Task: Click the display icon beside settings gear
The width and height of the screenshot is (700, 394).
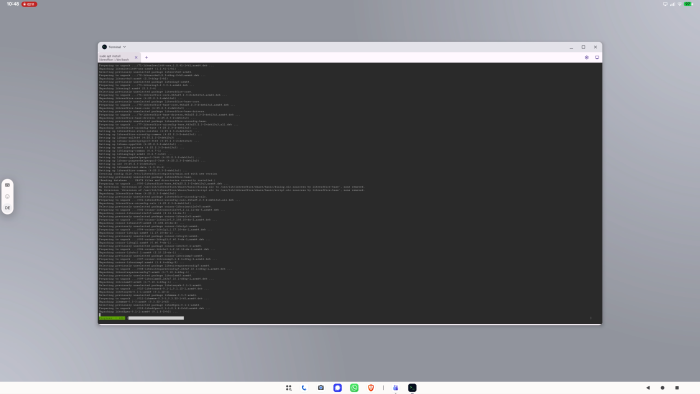Action: pyautogui.click(x=597, y=57)
